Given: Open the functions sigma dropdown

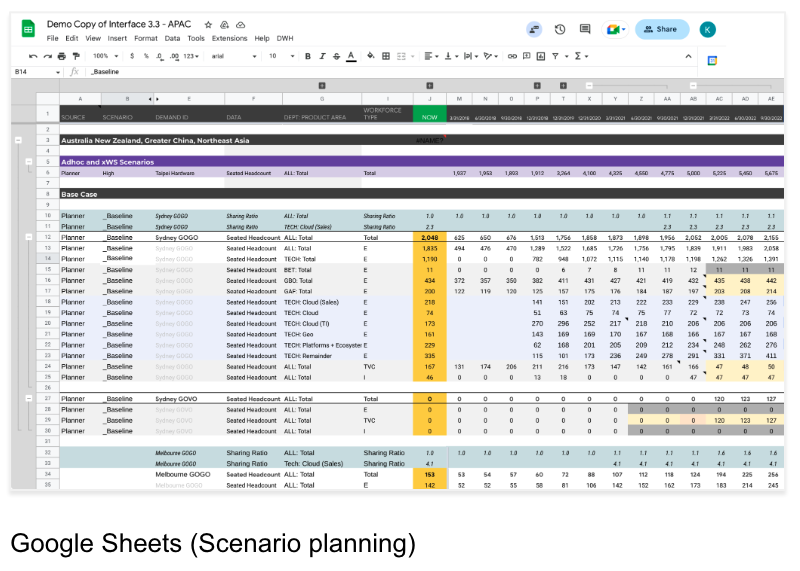Looking at the screenshot, I should [x=581, y=56].
